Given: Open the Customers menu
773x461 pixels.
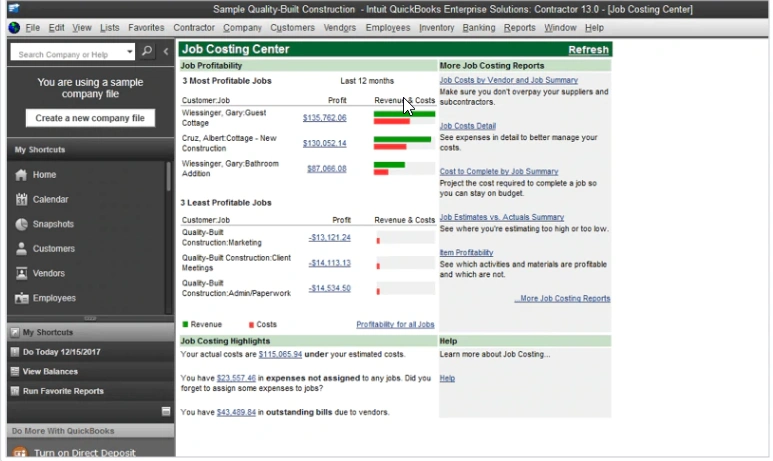Looking at the screenshot, I should (x=292, y=28).
